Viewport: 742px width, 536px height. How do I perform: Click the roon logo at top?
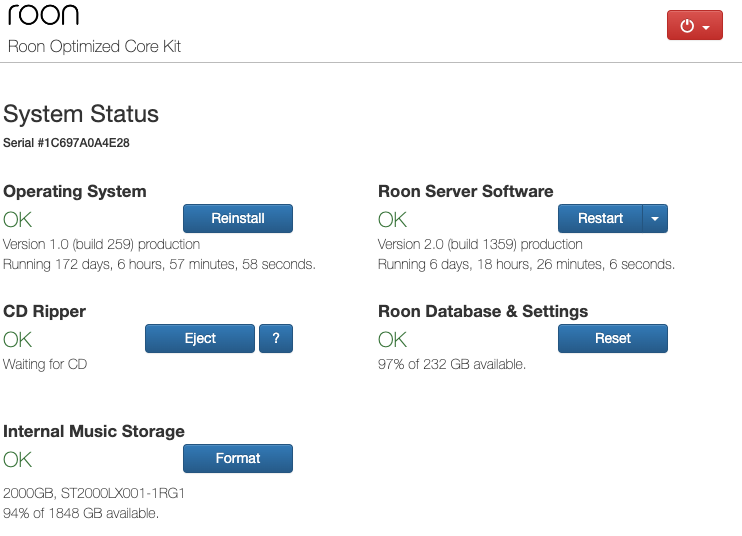click(x=44, y=15)
